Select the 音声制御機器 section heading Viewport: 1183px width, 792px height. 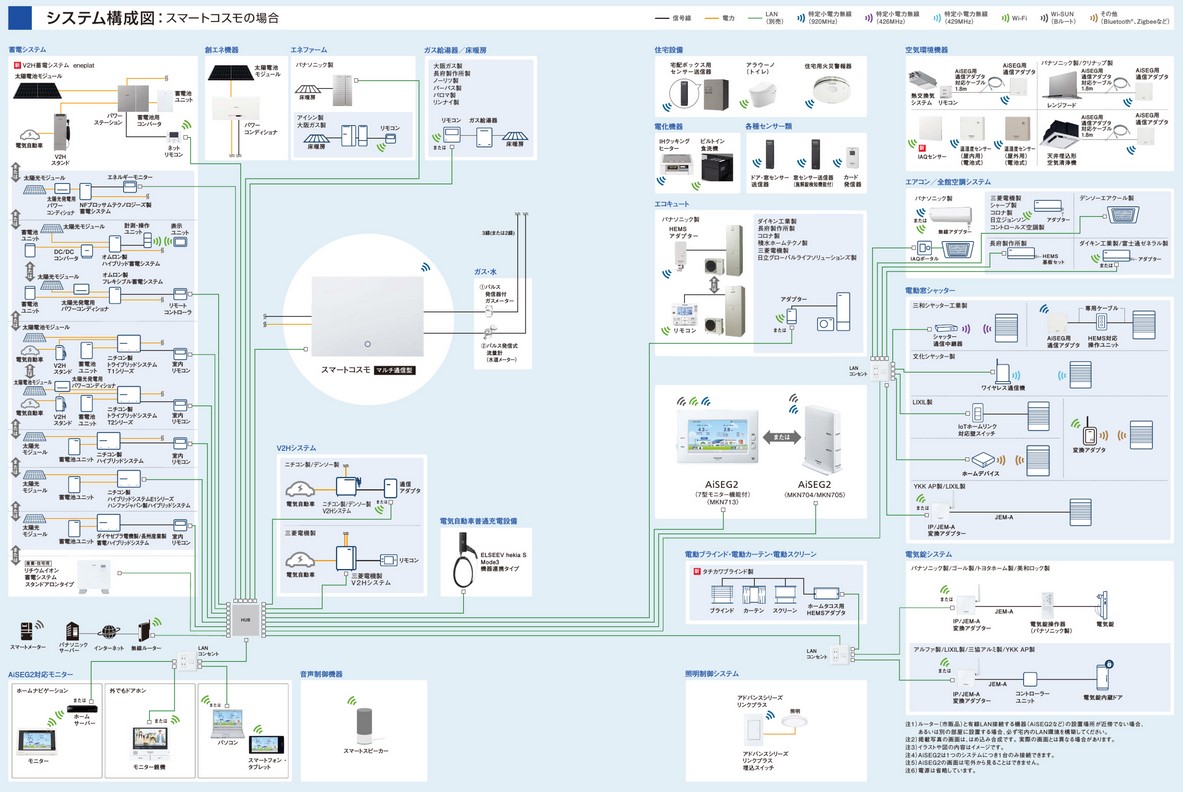point(321,674)
